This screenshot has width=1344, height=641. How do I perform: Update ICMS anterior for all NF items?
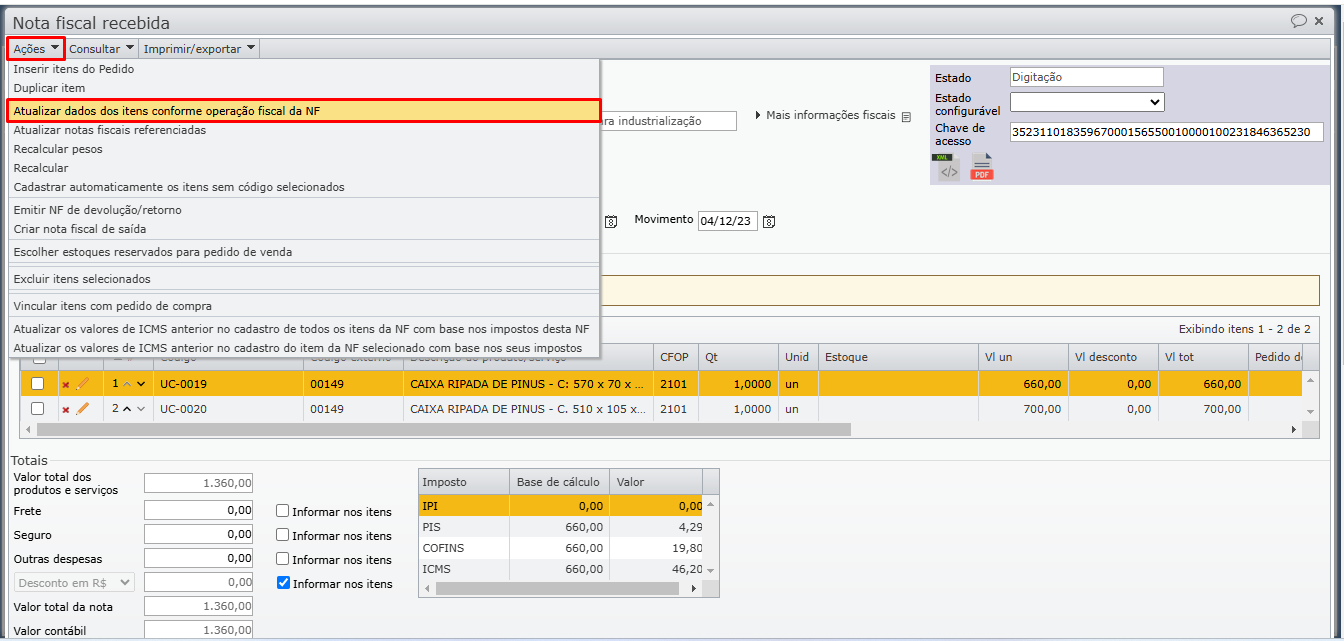tap(304, 329)
